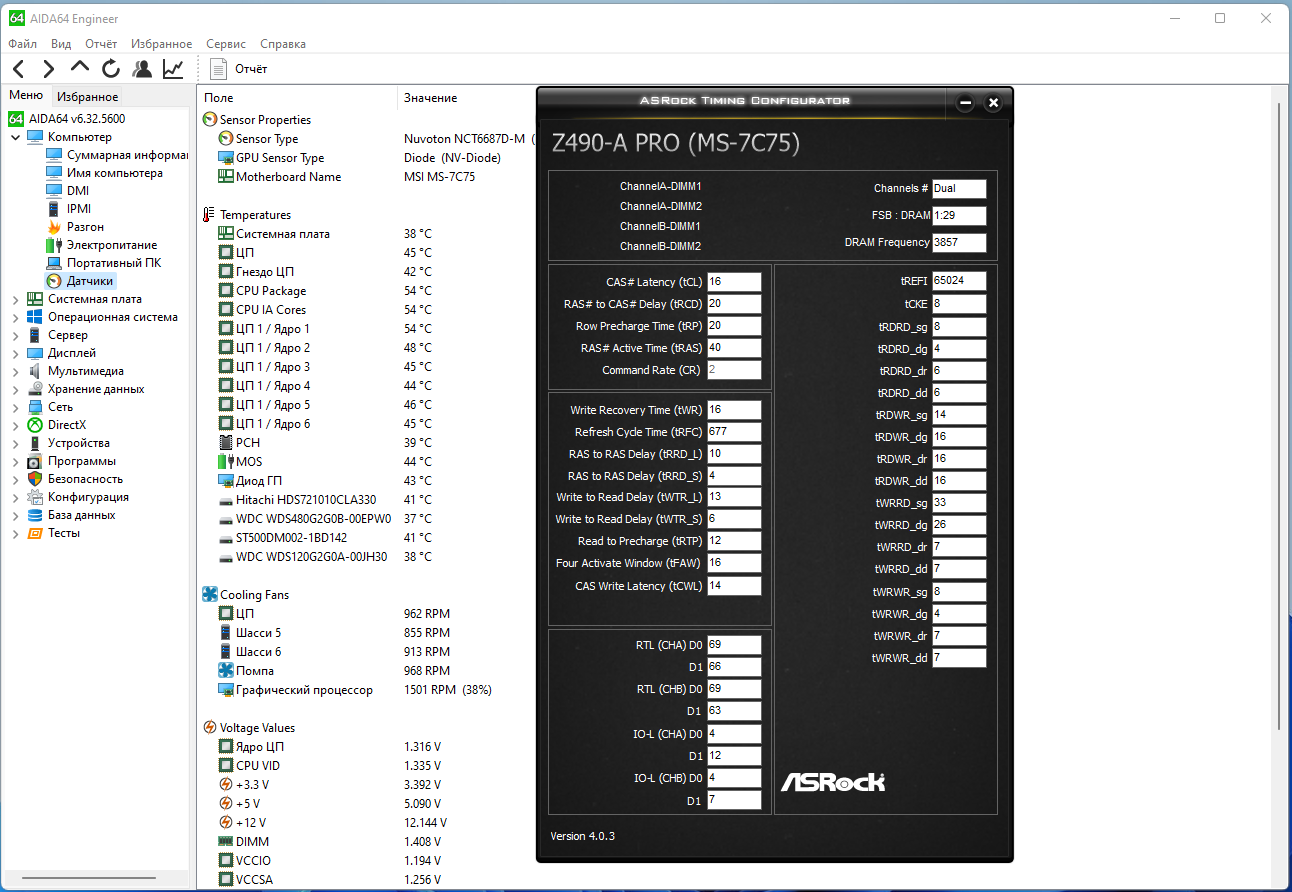Expand the Тесты tree node
Viewport: 1292px width, 892px height.
click(16, 533)
